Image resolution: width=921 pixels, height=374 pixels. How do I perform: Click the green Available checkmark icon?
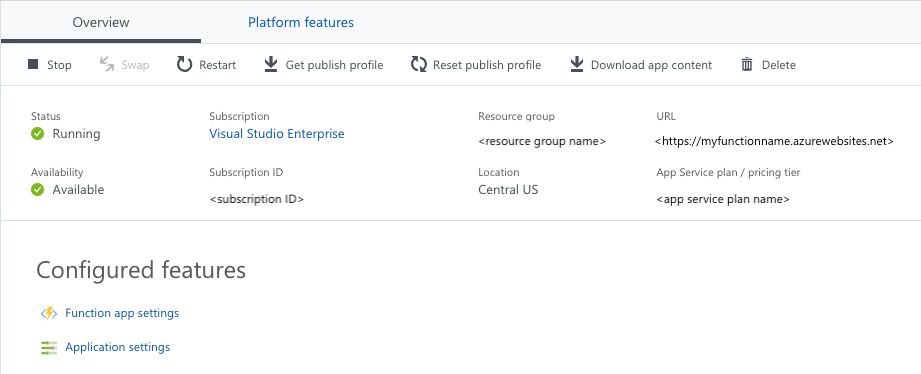[38, 190]
